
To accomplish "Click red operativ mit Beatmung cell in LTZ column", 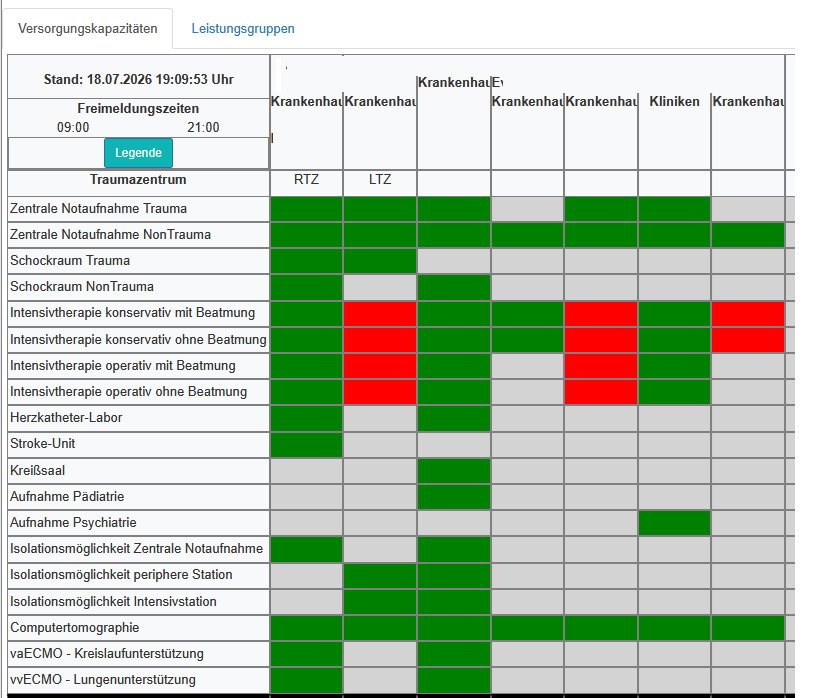I will click(380, 366).
